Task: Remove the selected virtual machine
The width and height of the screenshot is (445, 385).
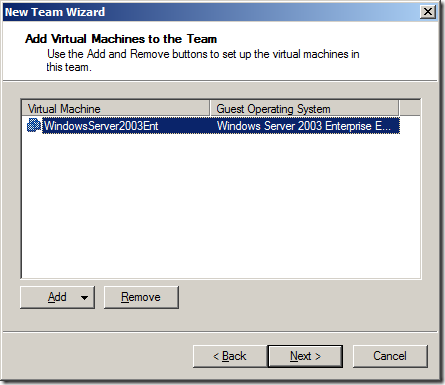Action: 141,297
